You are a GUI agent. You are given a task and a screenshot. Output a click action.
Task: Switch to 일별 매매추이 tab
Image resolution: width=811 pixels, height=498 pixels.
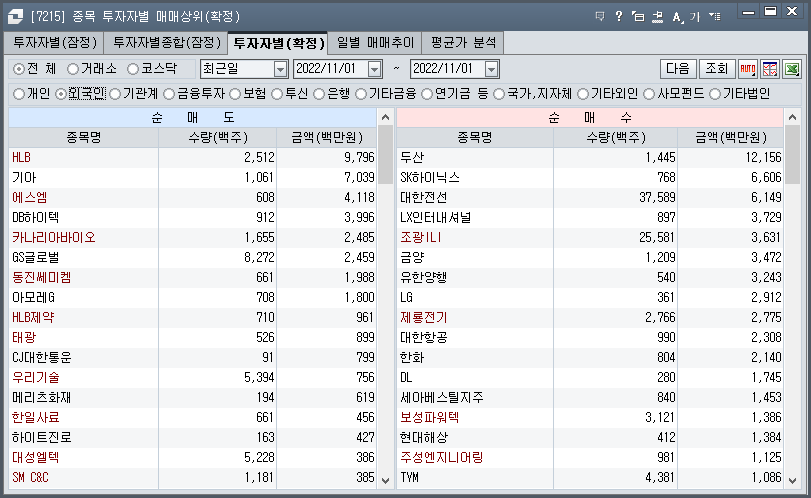[x=375, y=43]
